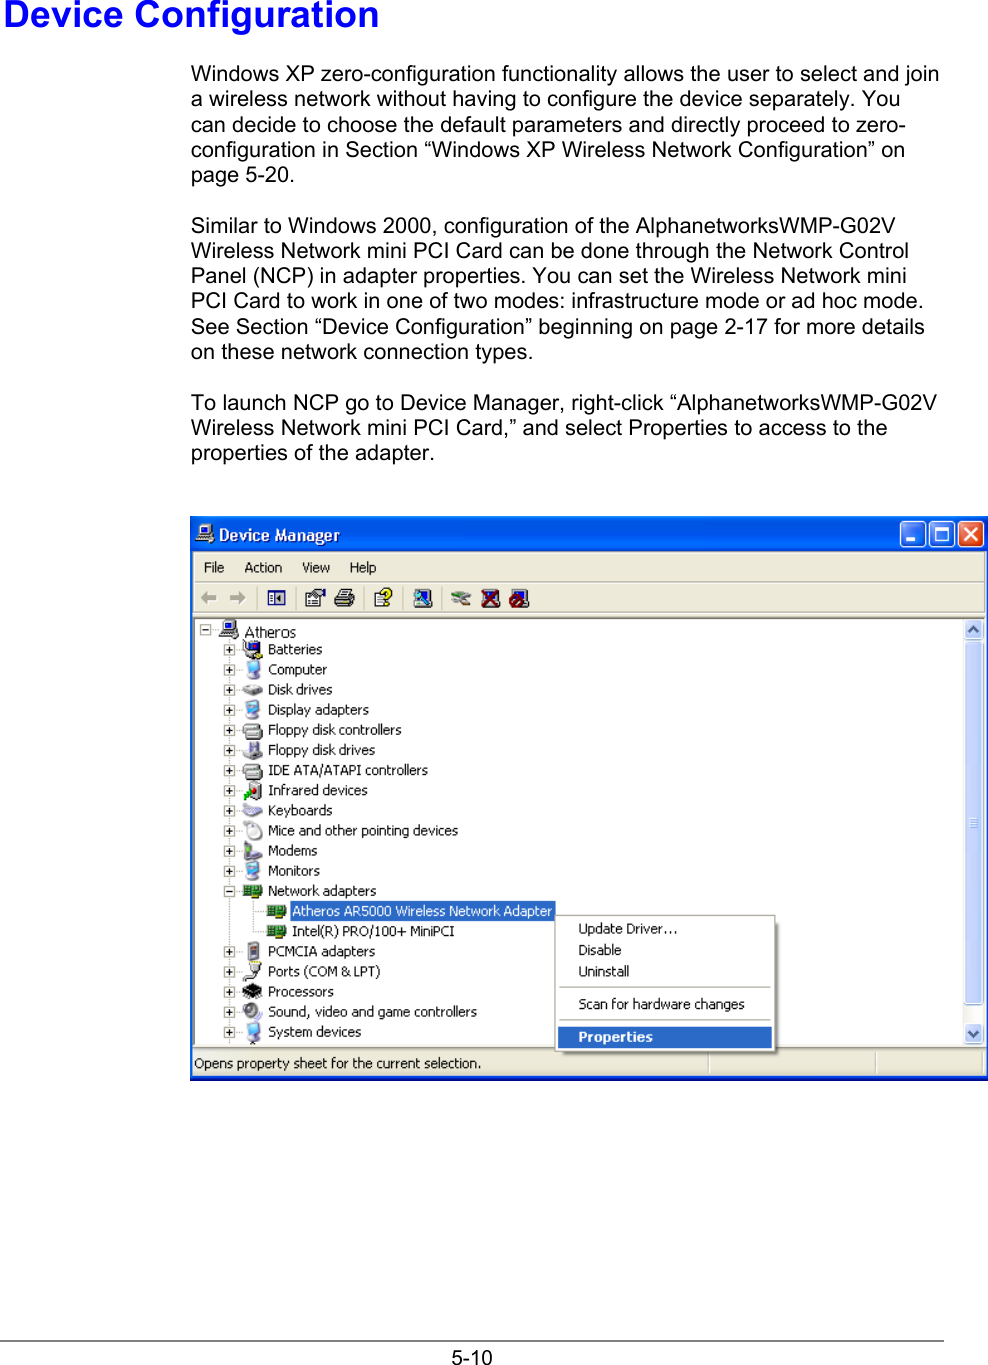Open the View menu
The height and width of the screenshot is (1365, 988).
click(316, 567)
